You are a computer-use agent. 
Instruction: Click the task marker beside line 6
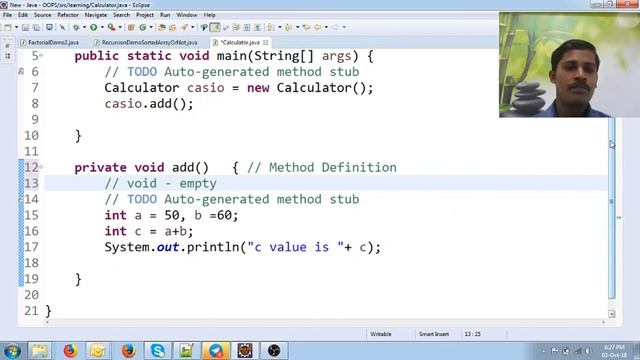[21, 71]
